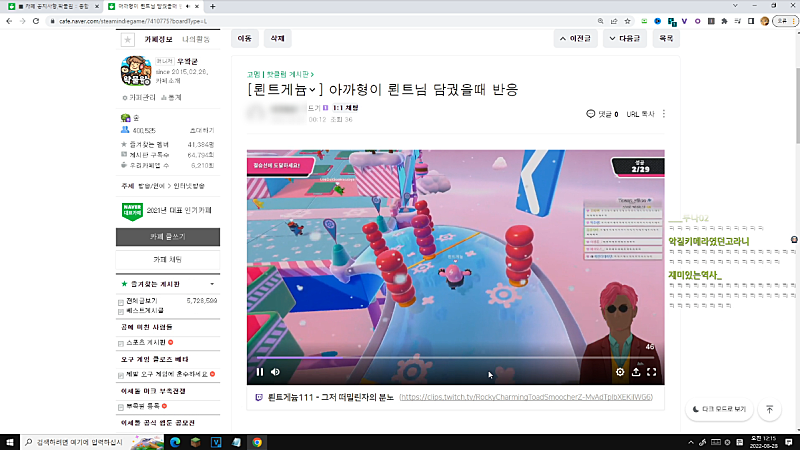The height and width of the screenshot is (450, 800).
Task: Open a new browser tab with plus icon
Action: point(214,6)
